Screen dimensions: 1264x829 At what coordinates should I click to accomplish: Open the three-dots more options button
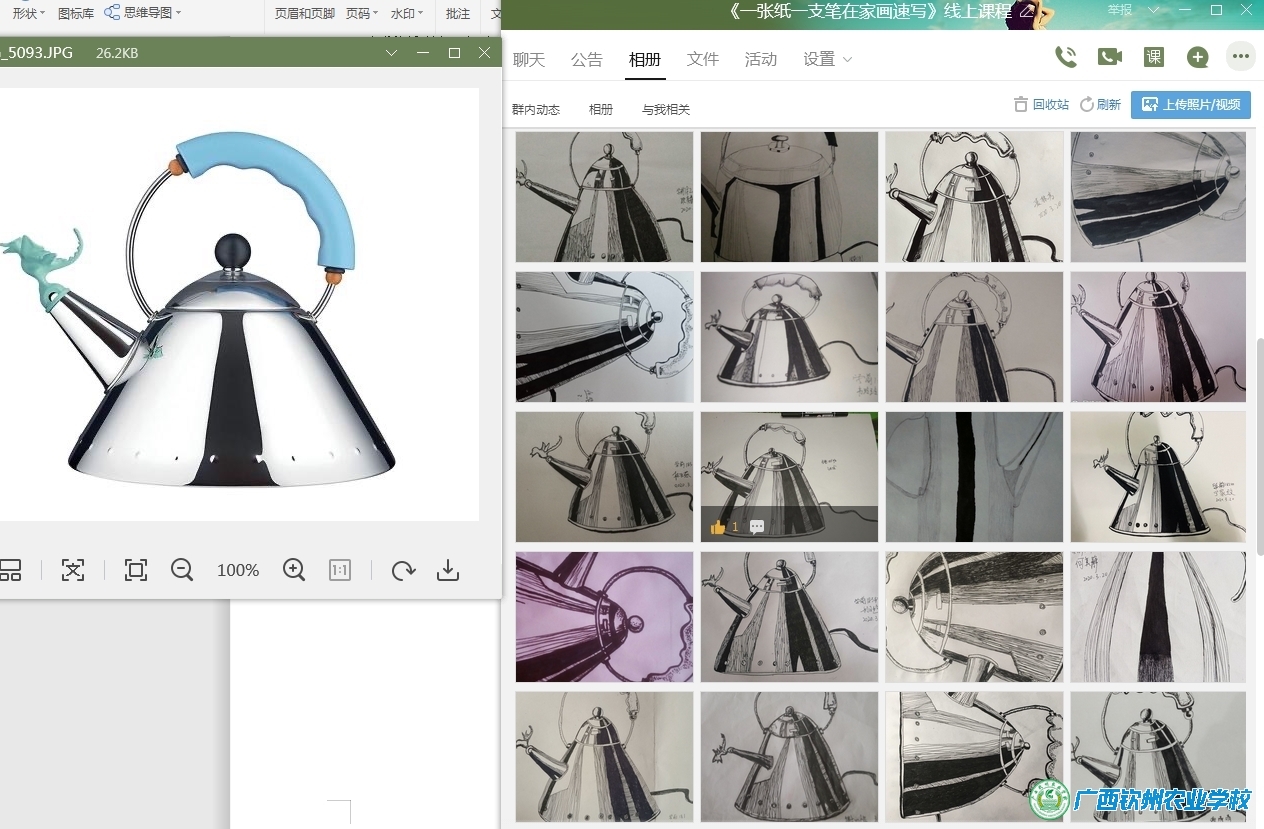(1241, 57)
